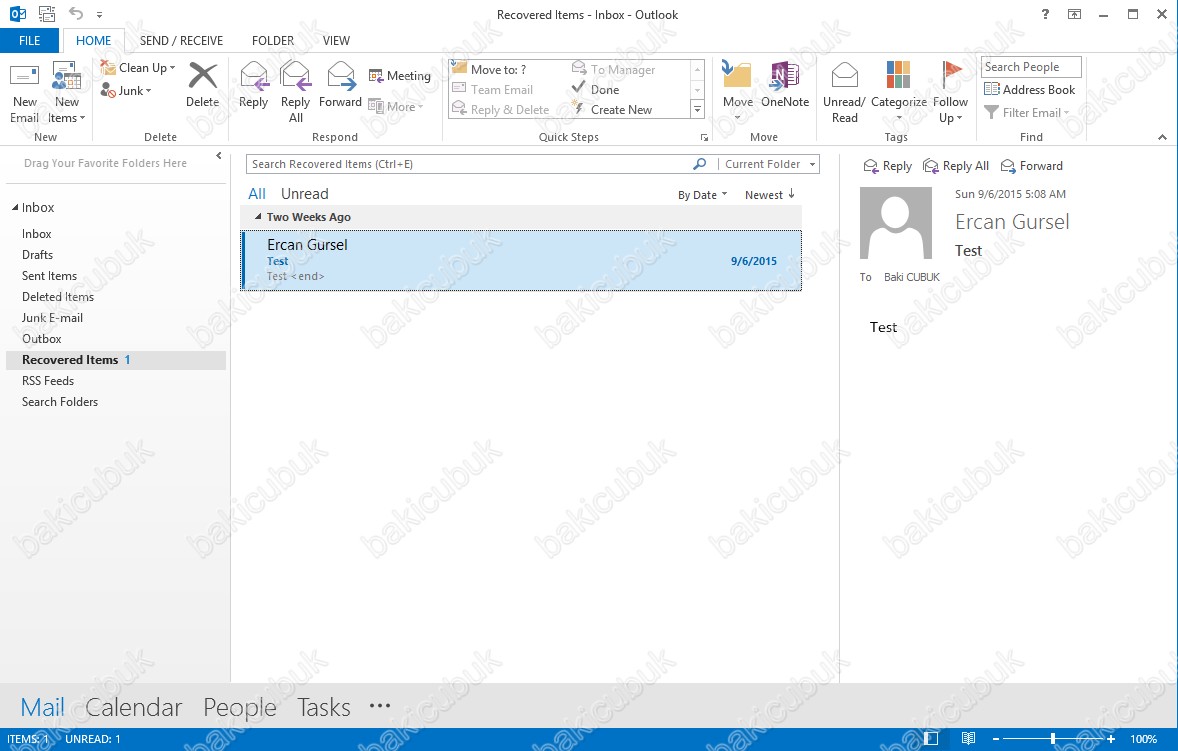Viewport: 1178px width, 751px height.
Task: Switch to the SEND / RECEIVE tab
Action: coord(181,41)
